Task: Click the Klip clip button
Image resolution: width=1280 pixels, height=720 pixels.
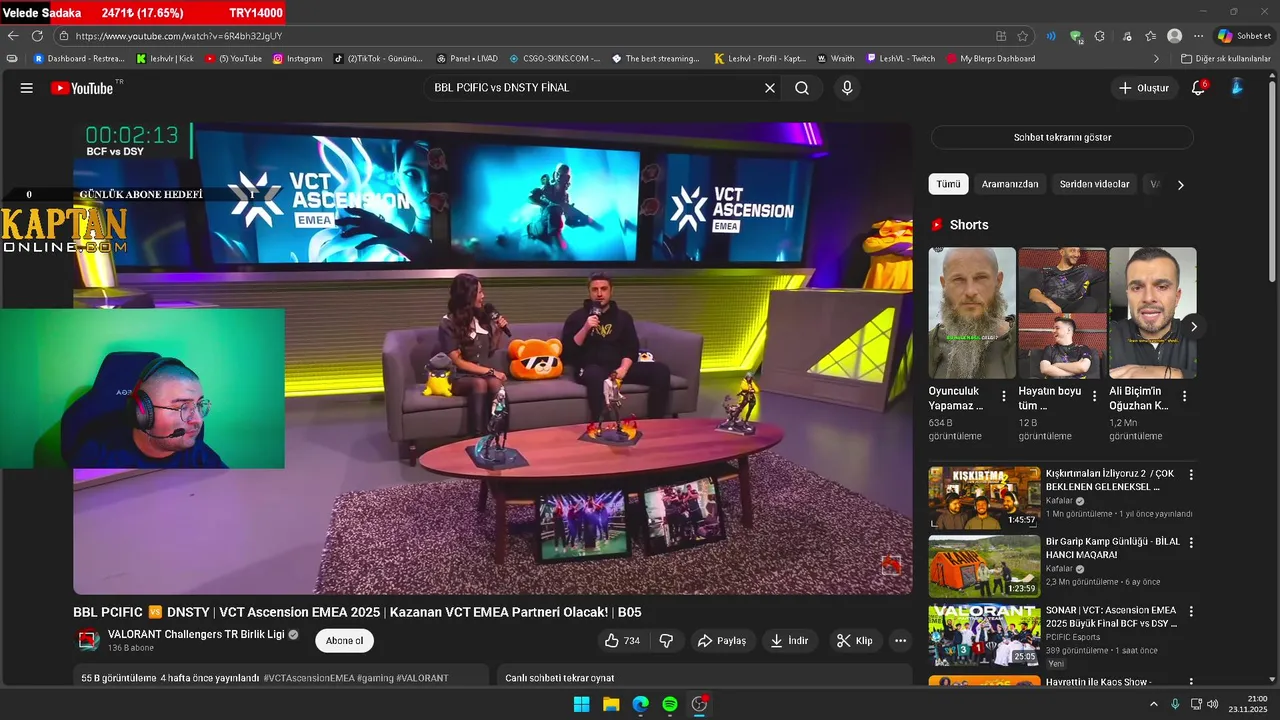Action: click(855, 641)
